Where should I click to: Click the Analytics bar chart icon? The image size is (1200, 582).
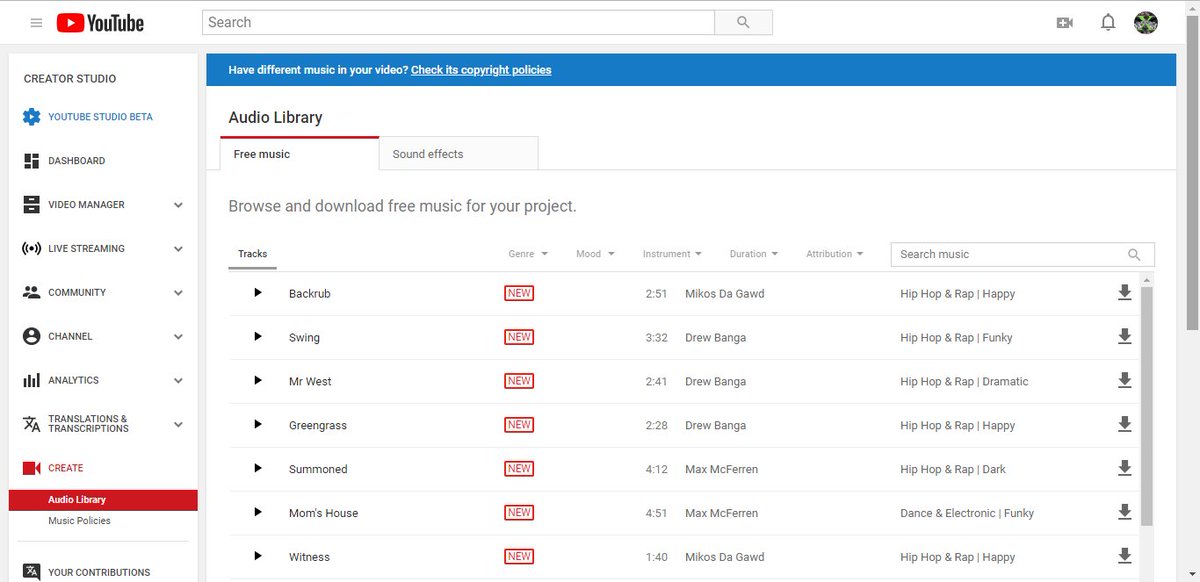31,381
